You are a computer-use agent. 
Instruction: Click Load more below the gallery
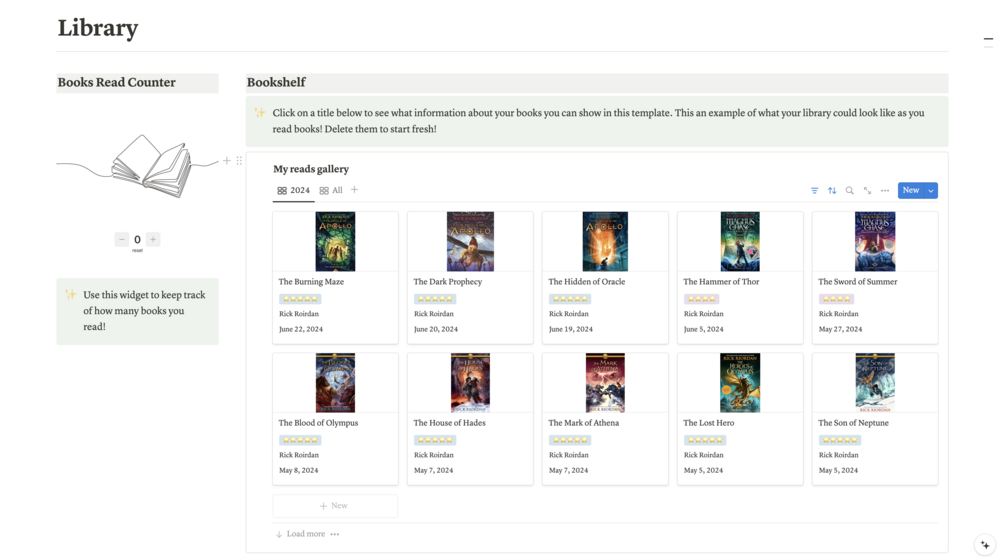click(x=300, y=534)
